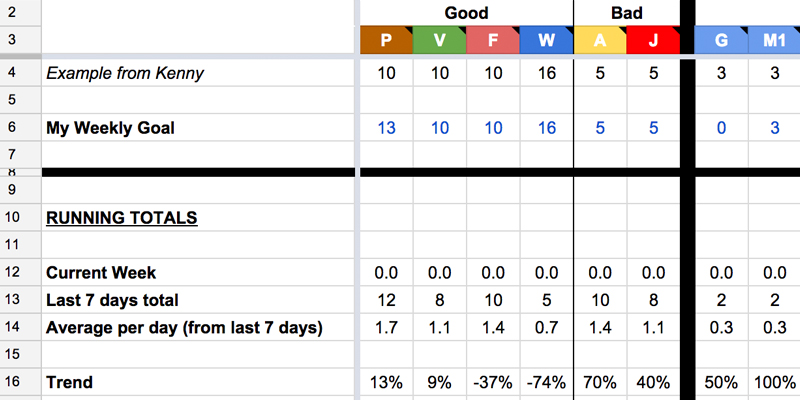Click weekly goal value 13 under P

pyautogui.click(x=386, y=127)
